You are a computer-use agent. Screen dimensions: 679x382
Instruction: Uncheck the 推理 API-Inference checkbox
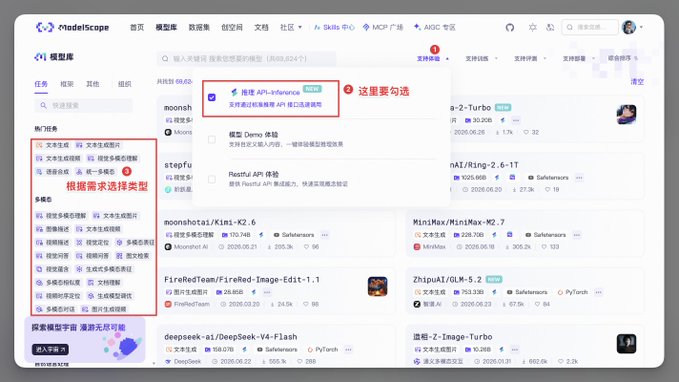[212, 97]
